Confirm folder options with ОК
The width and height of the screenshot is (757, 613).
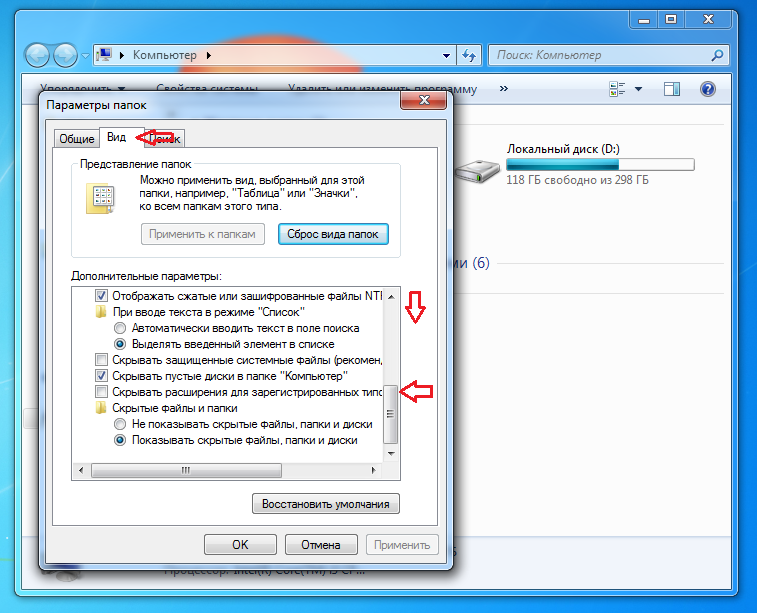[x=240, y=545]
